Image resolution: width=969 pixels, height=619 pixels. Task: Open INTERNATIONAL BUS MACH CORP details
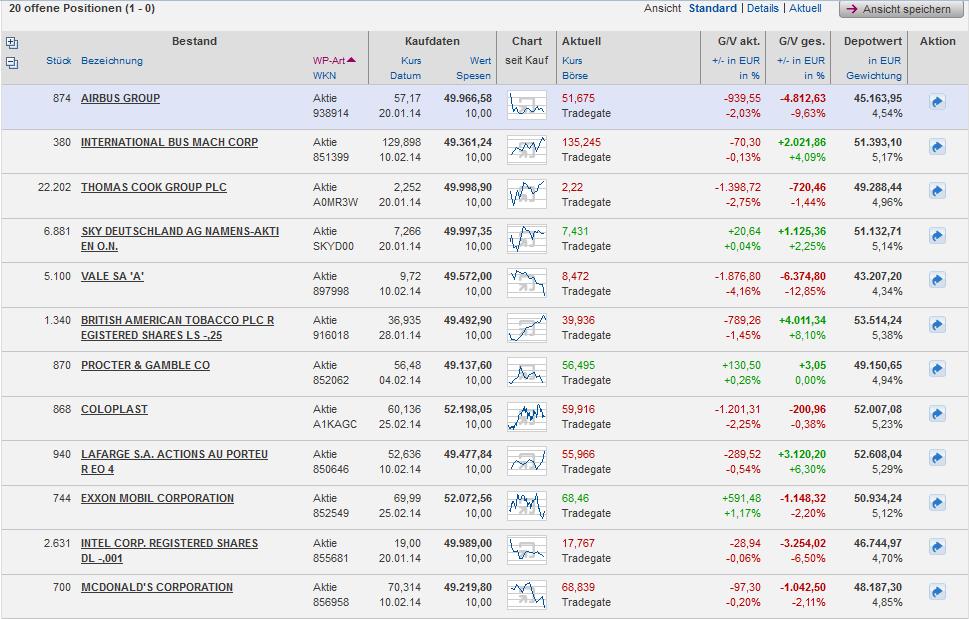169,142
